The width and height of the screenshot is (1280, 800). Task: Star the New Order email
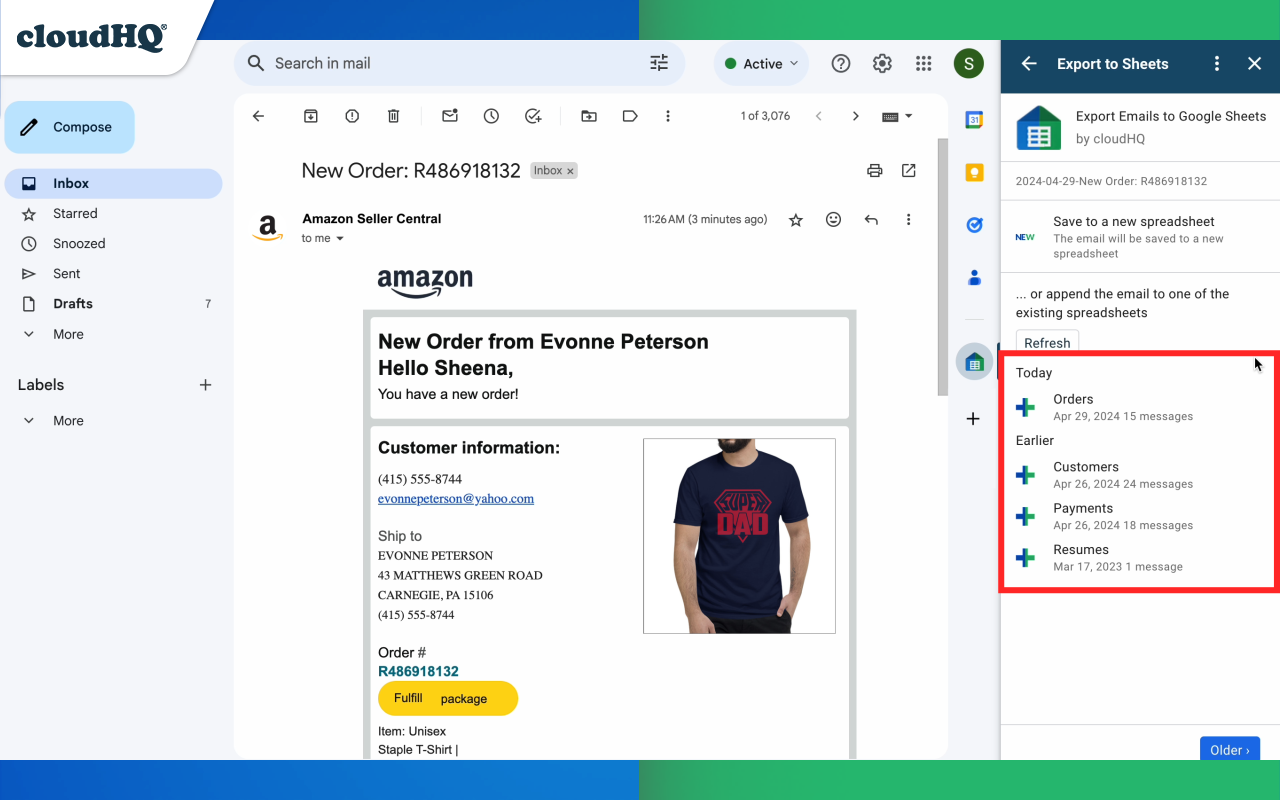coord(795,219)
